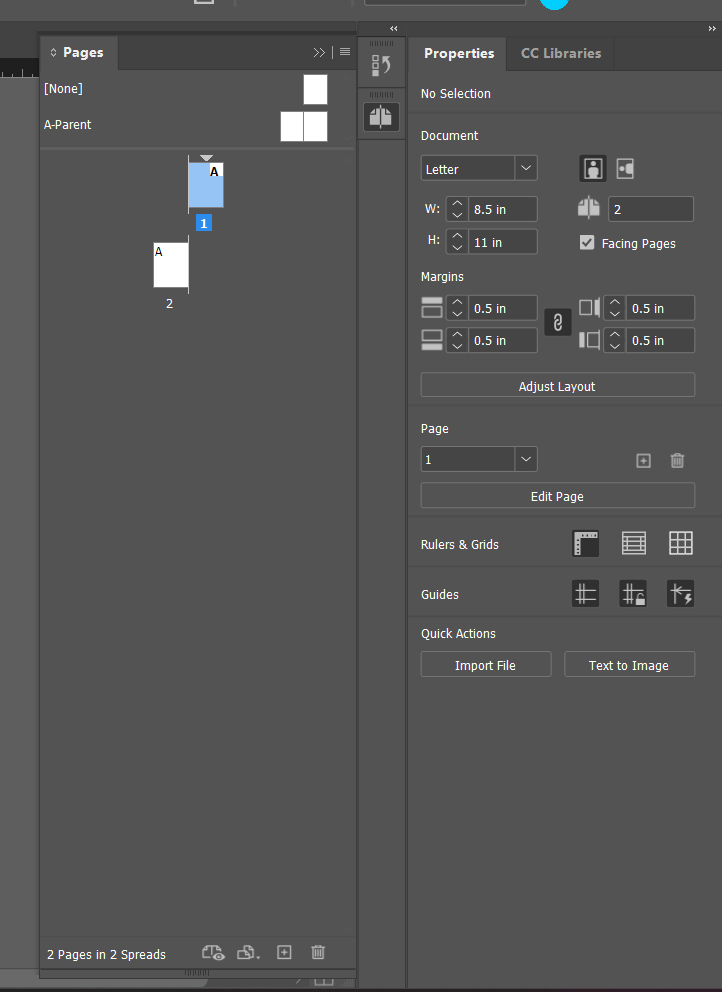Click the bottom margin icon
Image resolution: width=722 pixels, height=992 pixels.
pos(432,340)
